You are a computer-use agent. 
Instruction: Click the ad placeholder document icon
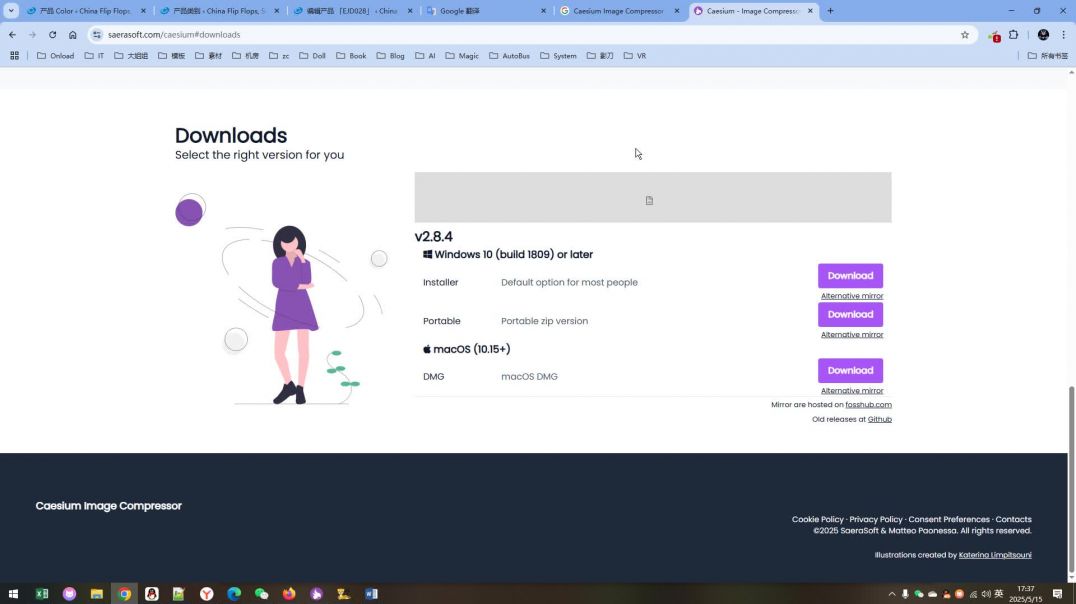(x=649, y=200)
